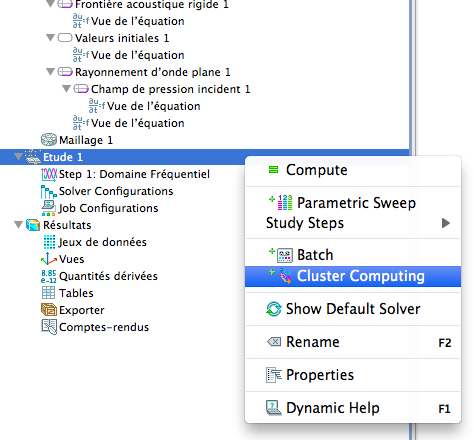
Task: Open the Study Steps submenu arrow
Action: (x=446, y=223)
